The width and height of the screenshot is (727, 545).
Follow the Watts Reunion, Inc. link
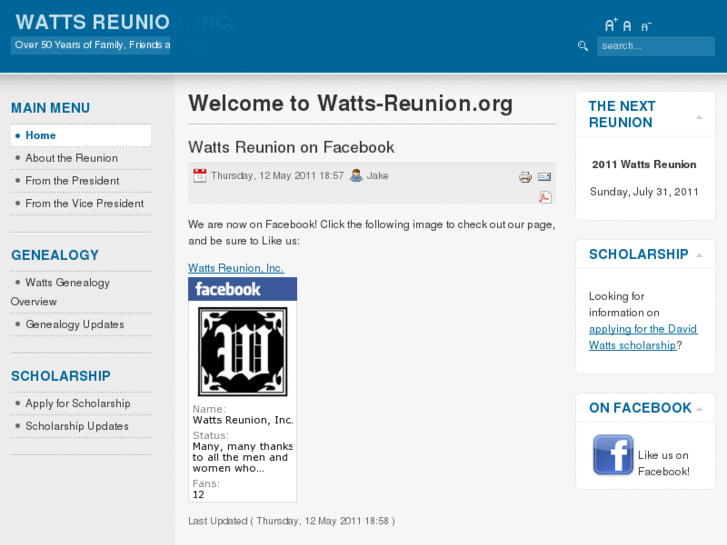click(x=236, y=268)
